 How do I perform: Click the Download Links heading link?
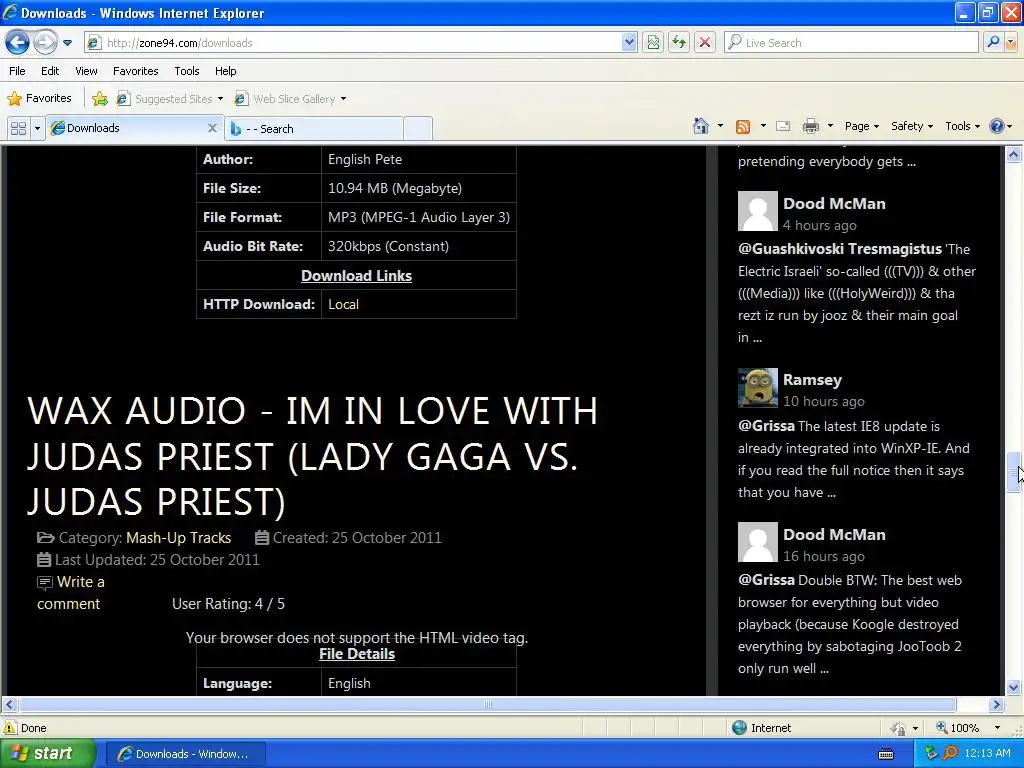[x=357, y=276]
